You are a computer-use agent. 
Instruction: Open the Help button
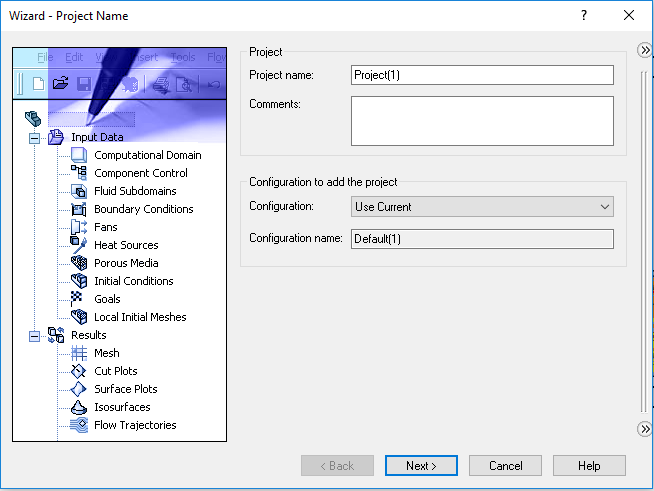[x=589, y=466]
